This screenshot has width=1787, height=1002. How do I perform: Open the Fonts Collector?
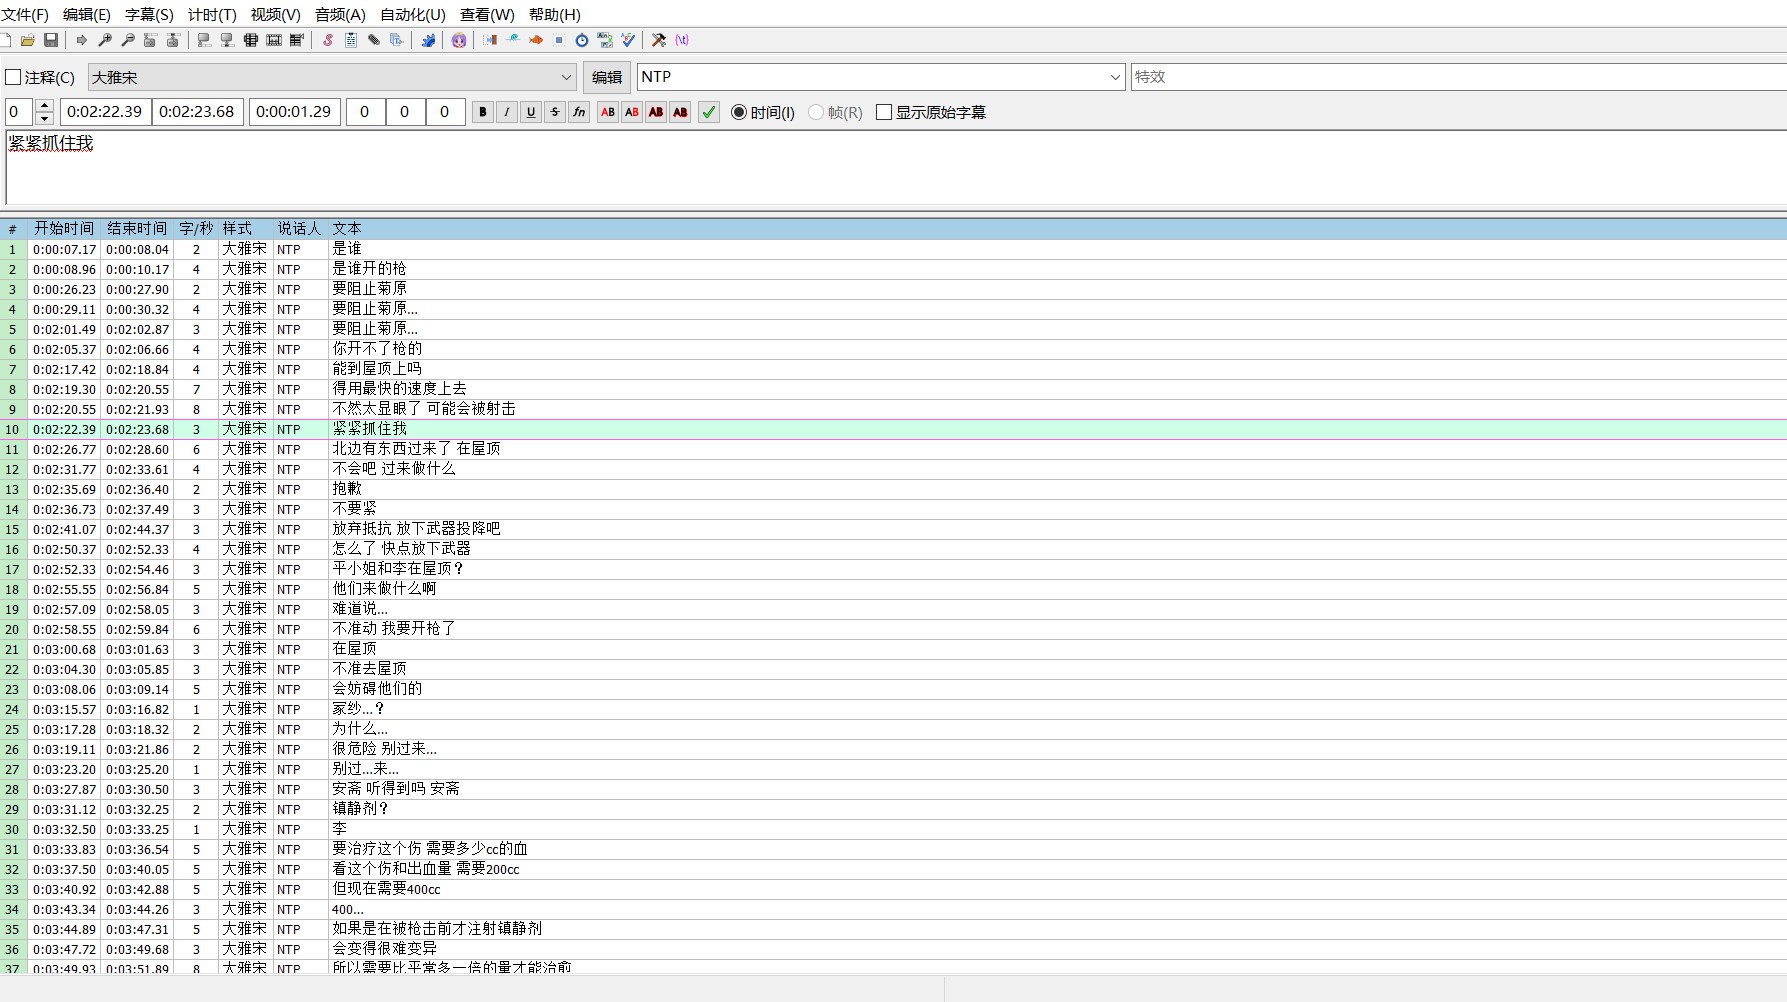coord(396,40)
